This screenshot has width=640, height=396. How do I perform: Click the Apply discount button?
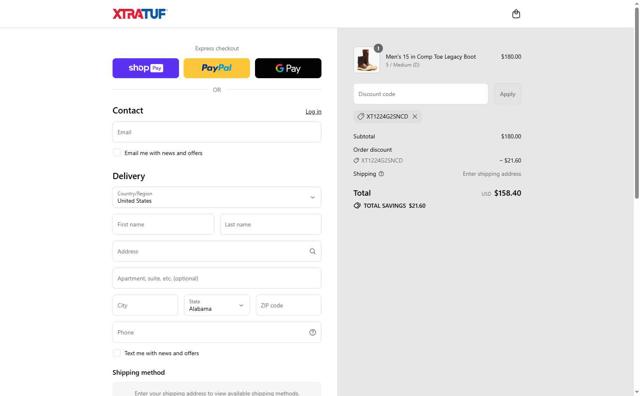click(x=507, y=94)
